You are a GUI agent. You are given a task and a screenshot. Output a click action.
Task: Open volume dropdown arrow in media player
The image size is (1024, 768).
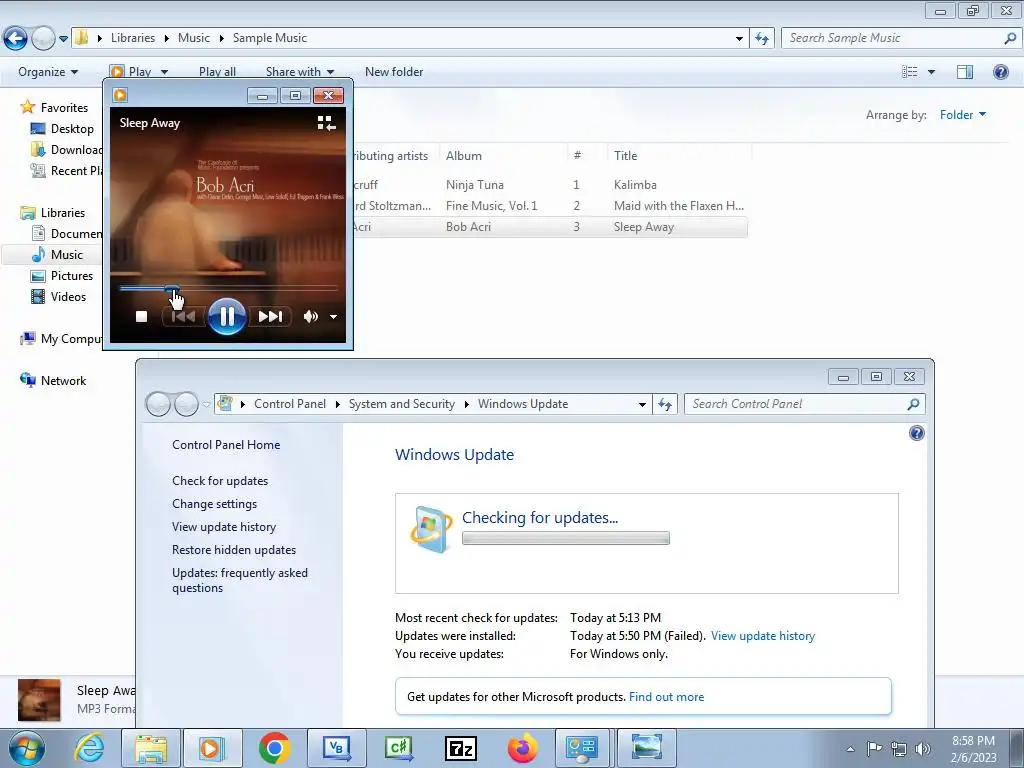[x=333, y=317]
